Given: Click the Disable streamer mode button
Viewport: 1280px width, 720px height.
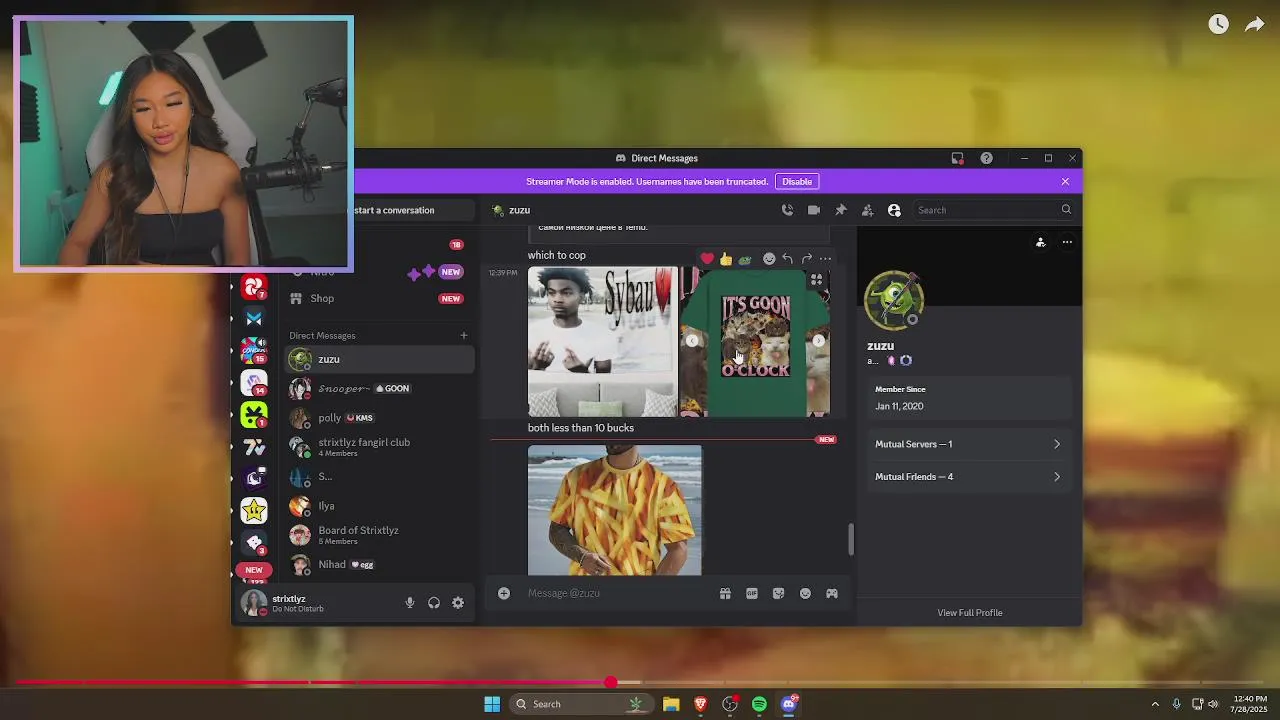Looking at the screenshot, I should pos(797,182).
